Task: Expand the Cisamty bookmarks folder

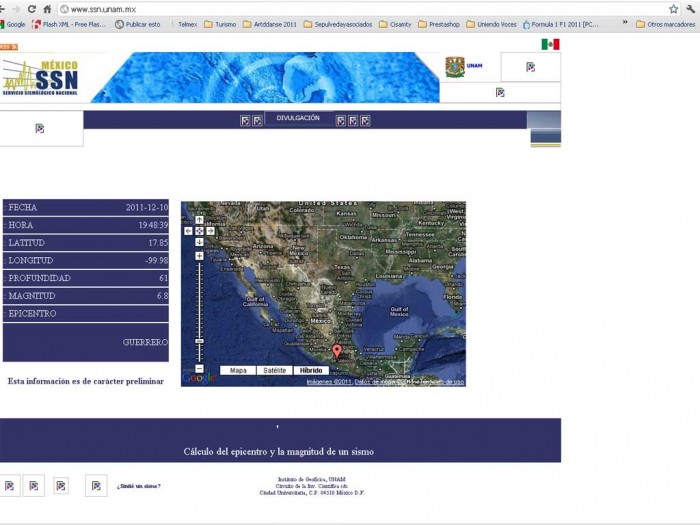Action: tap(395, 25)
